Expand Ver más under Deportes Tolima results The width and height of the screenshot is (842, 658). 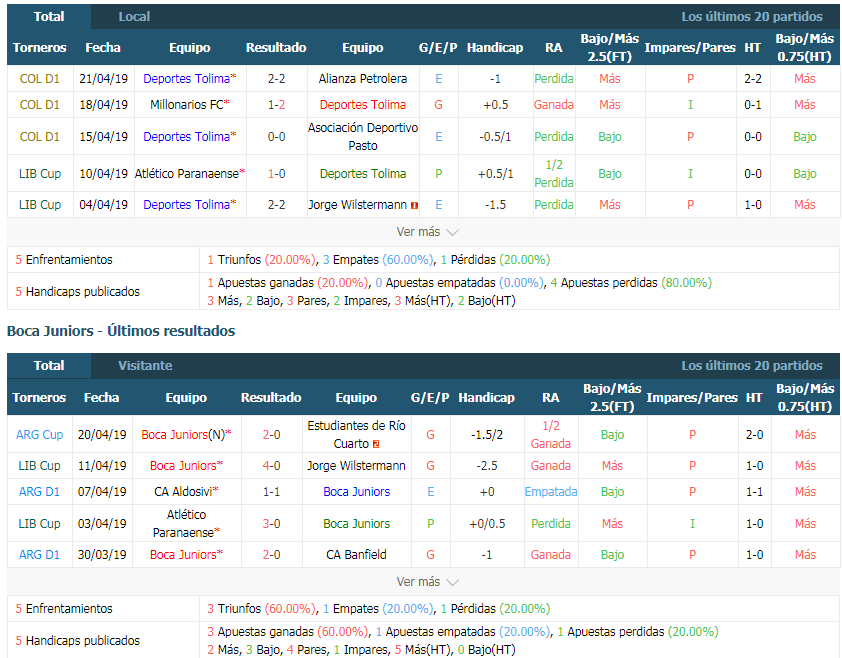427,232
